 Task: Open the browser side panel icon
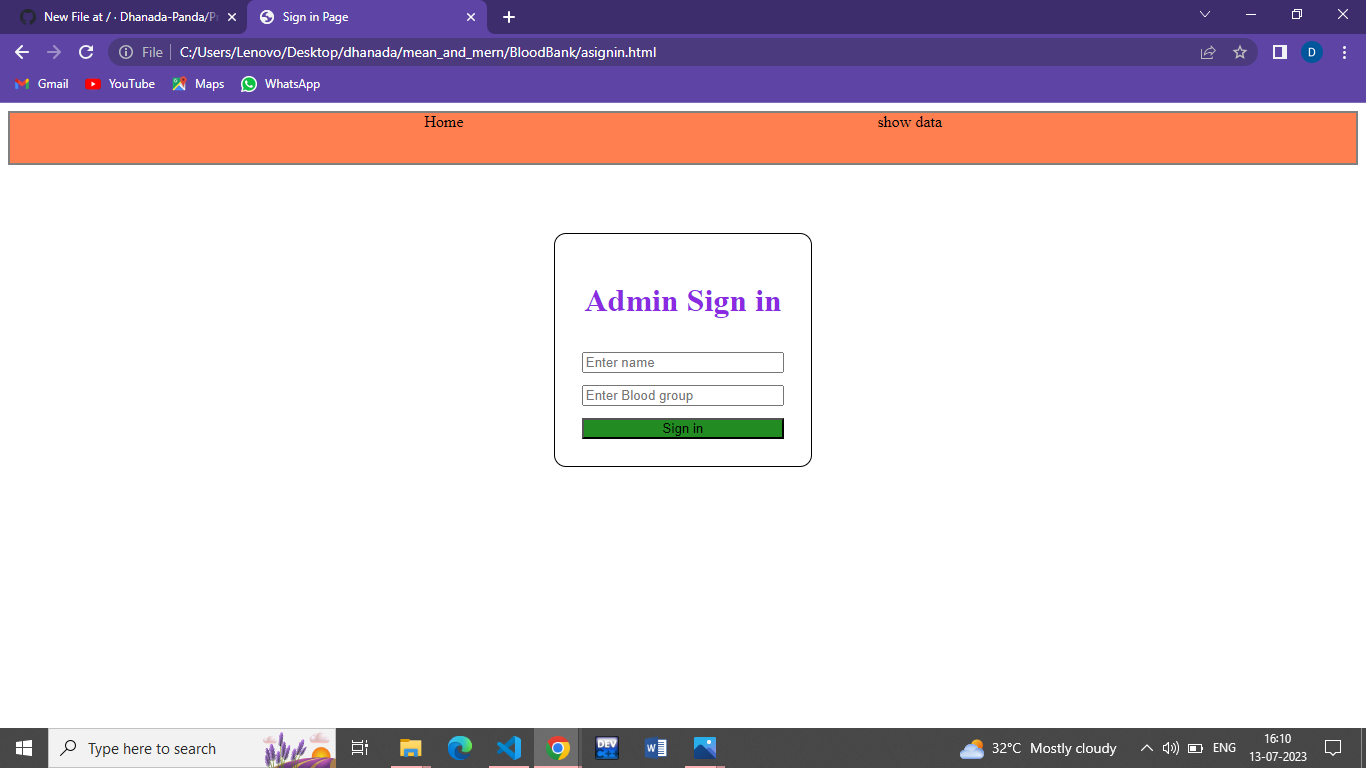pos(1279,52)
